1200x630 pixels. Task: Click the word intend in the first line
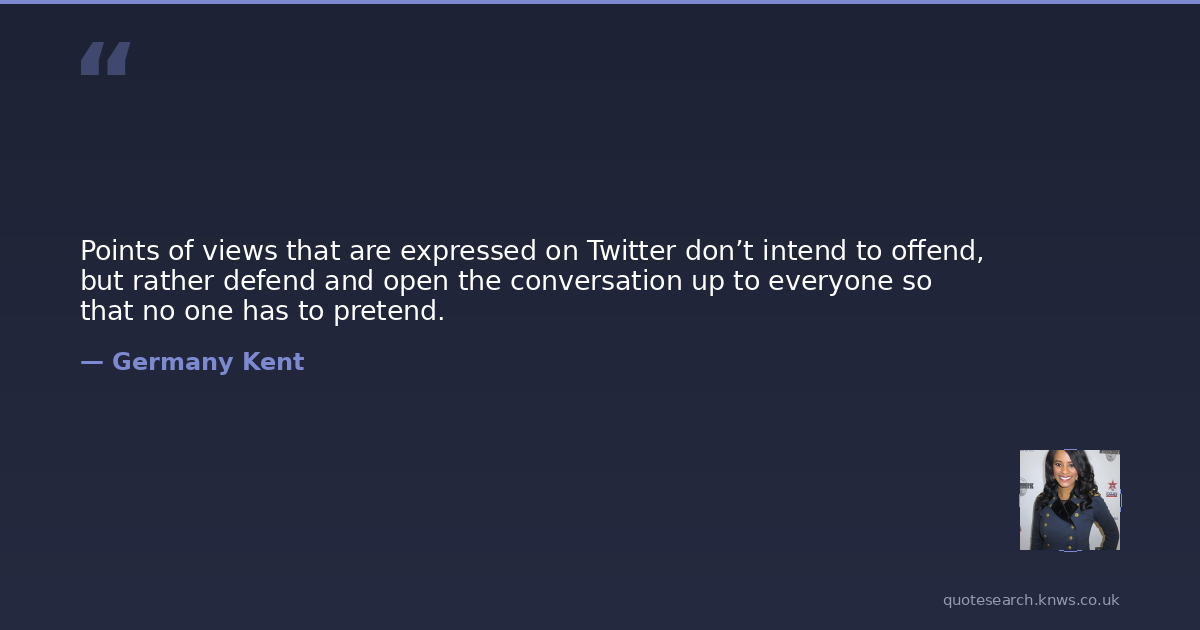pos(805,250)
